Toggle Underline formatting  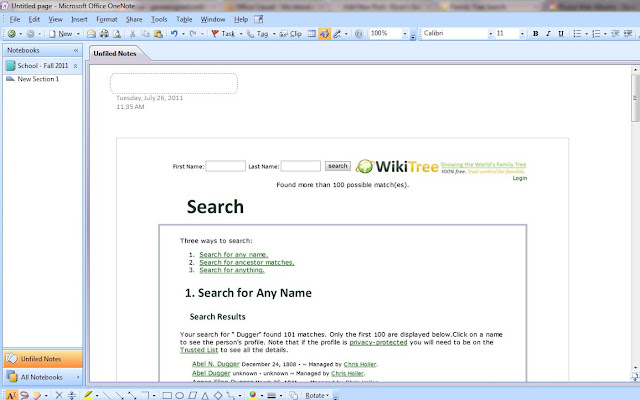pyautogui.click(x=561, y=34)
